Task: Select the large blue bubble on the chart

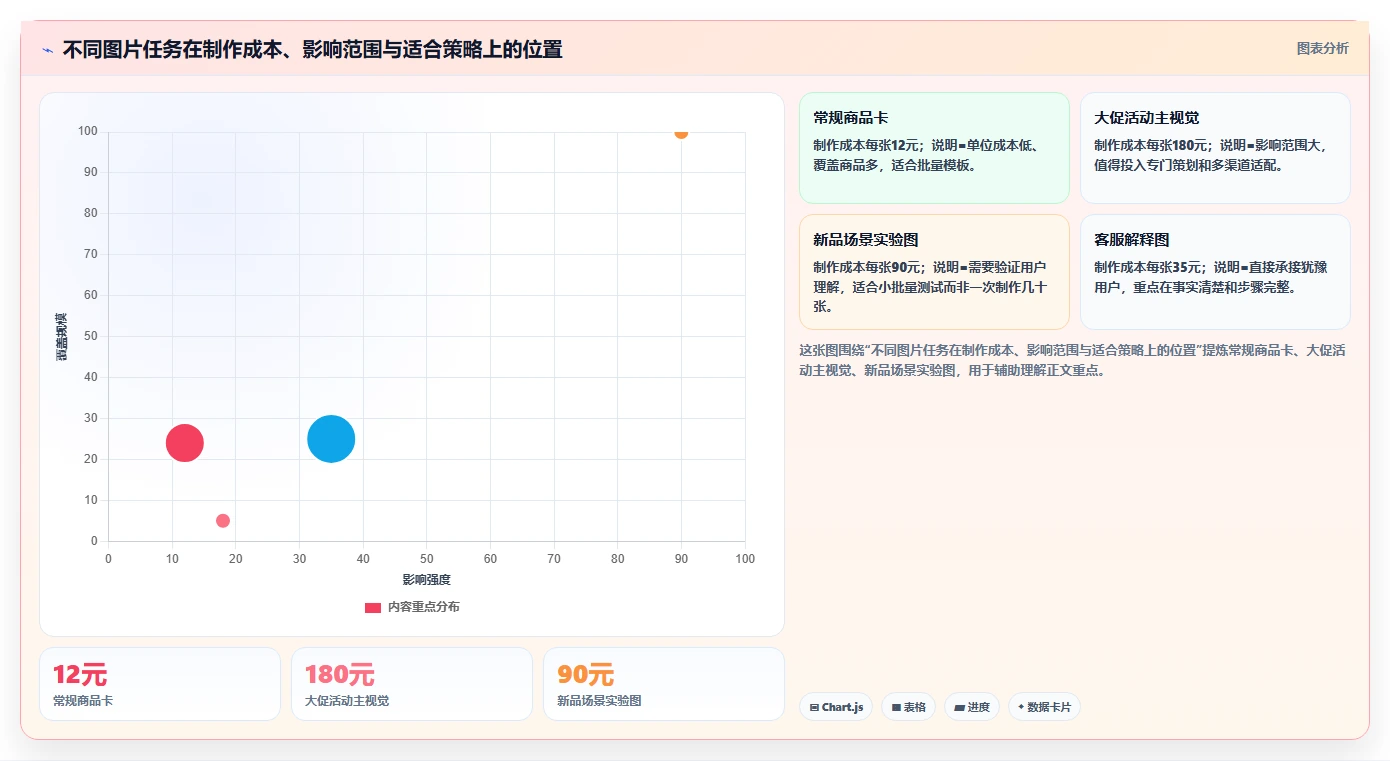Action: [331, 439]
